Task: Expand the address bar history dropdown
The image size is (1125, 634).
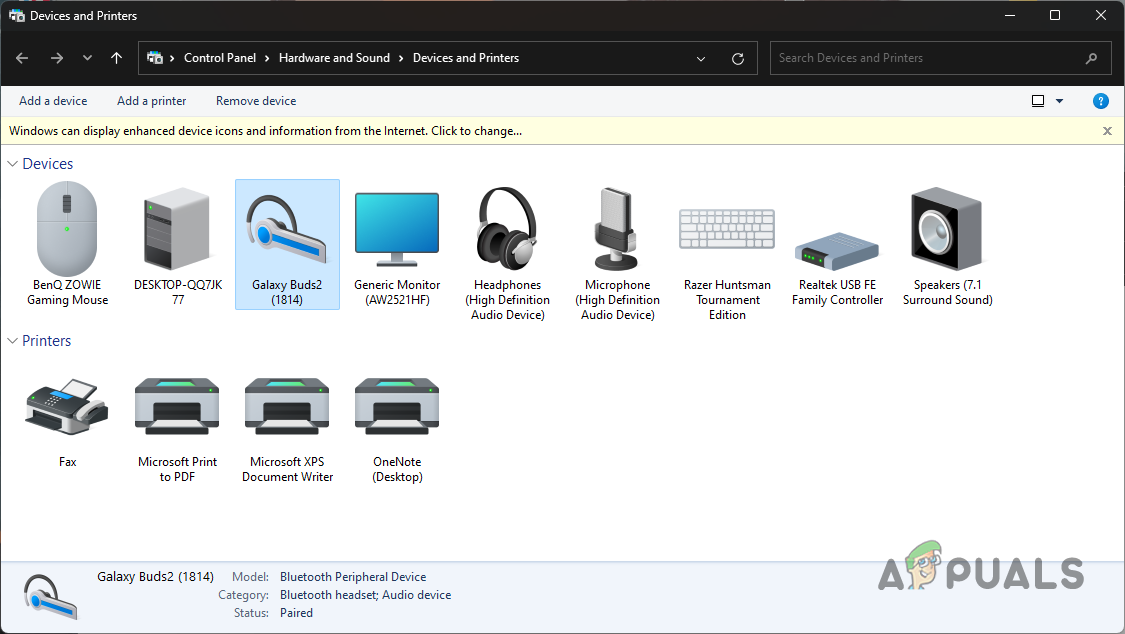Action: coord(702,58)
